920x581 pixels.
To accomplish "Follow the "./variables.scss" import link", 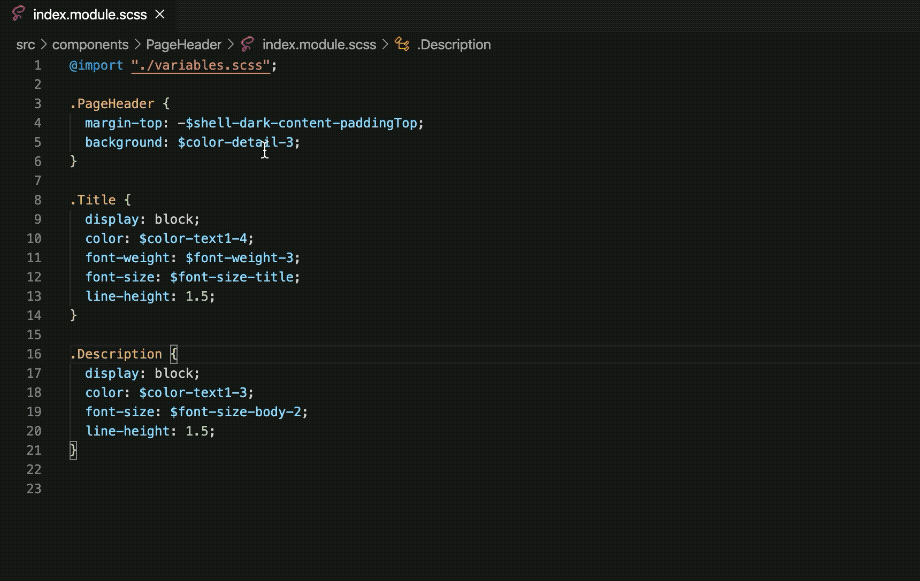I will [x=201, y=65].
